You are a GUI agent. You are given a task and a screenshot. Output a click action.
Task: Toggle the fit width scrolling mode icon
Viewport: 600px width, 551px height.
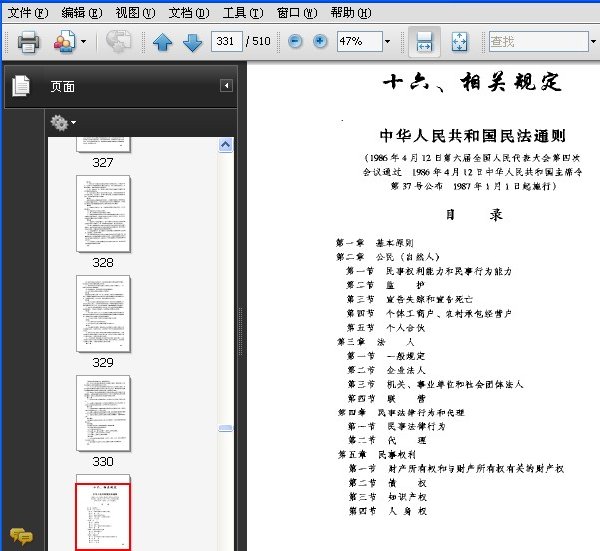[x=424, y=42]
